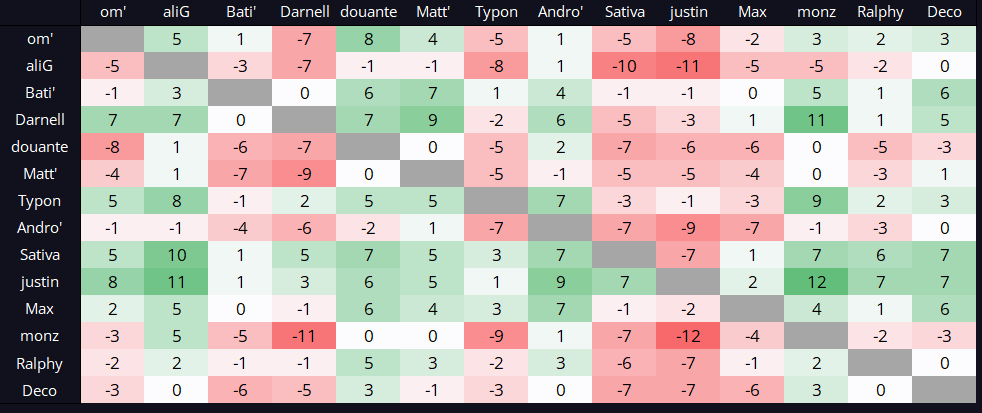The image size is (982, 413).
Task: Click the Sativa column header
Action: 624,12
